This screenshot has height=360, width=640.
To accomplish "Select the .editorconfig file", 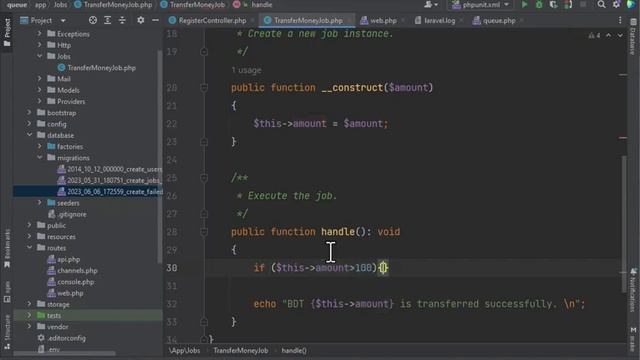I will coord(61,338).
